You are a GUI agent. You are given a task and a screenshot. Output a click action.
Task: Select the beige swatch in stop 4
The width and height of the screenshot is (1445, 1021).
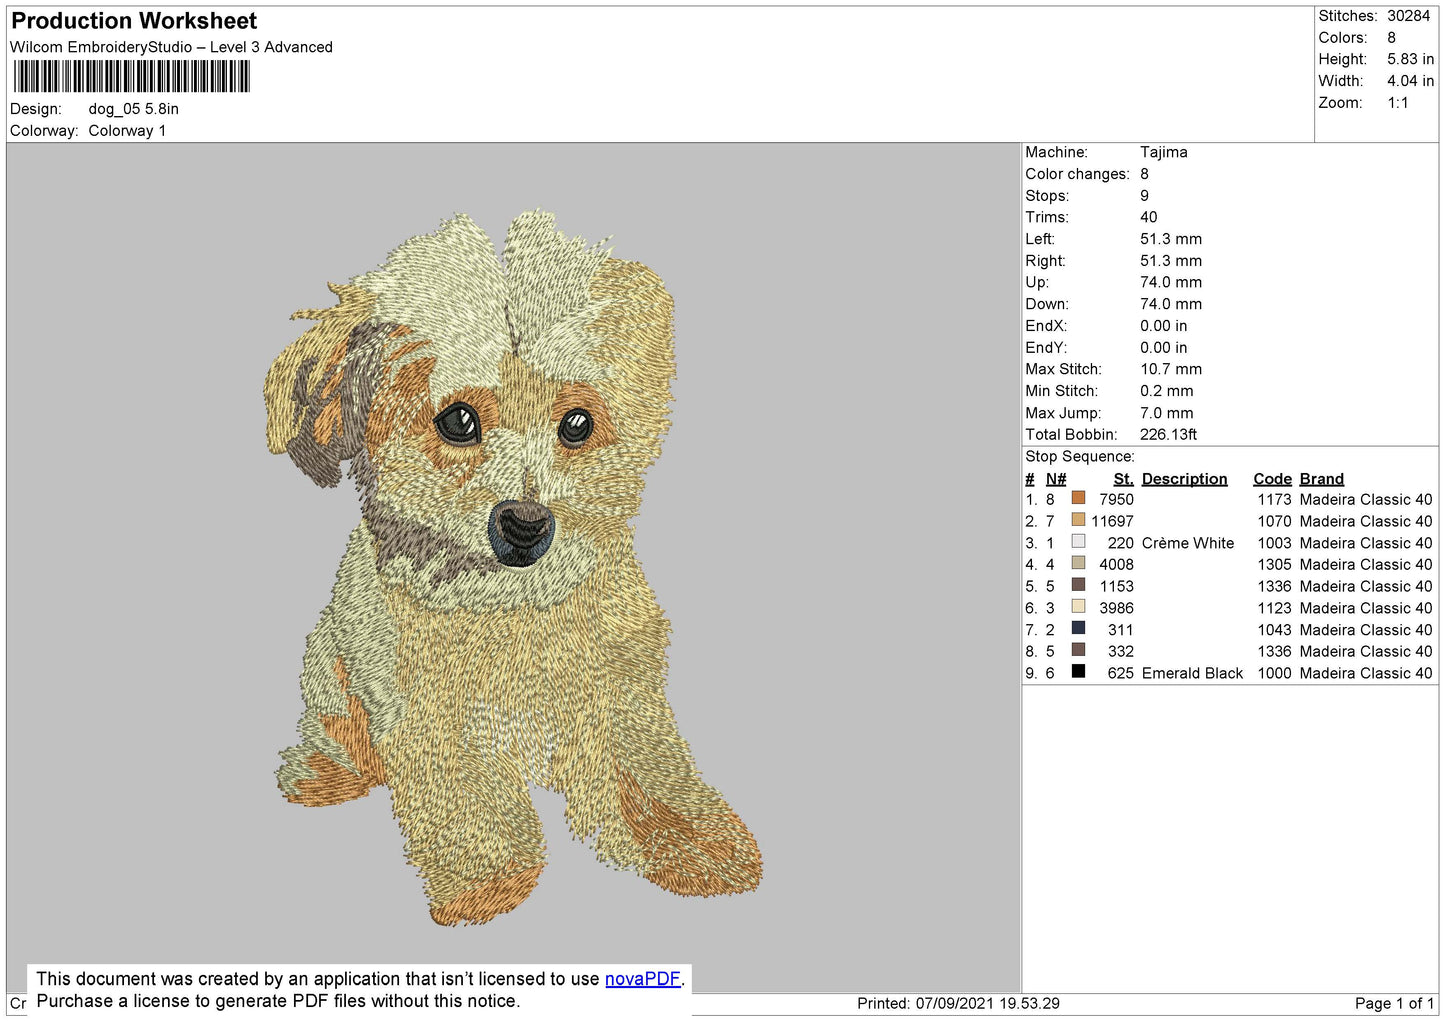click(1078, 563)
